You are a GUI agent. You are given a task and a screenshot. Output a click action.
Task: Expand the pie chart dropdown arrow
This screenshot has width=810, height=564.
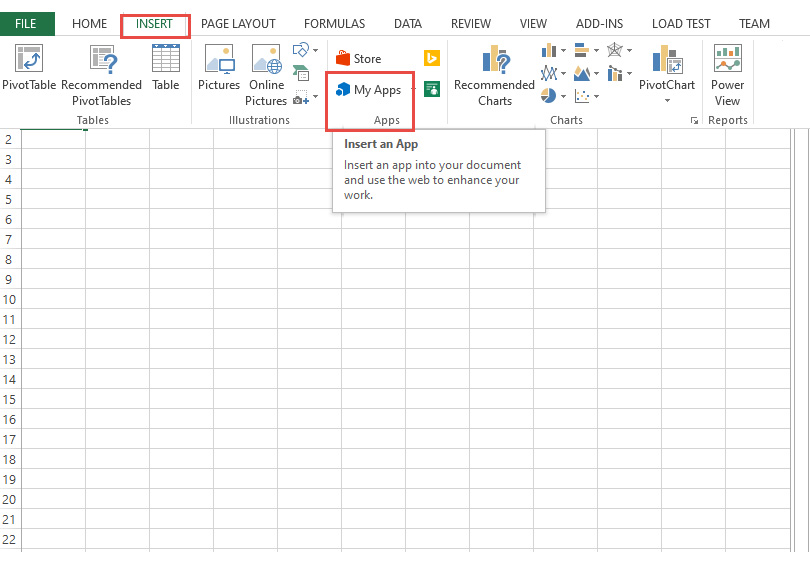(x=563, y=96)
